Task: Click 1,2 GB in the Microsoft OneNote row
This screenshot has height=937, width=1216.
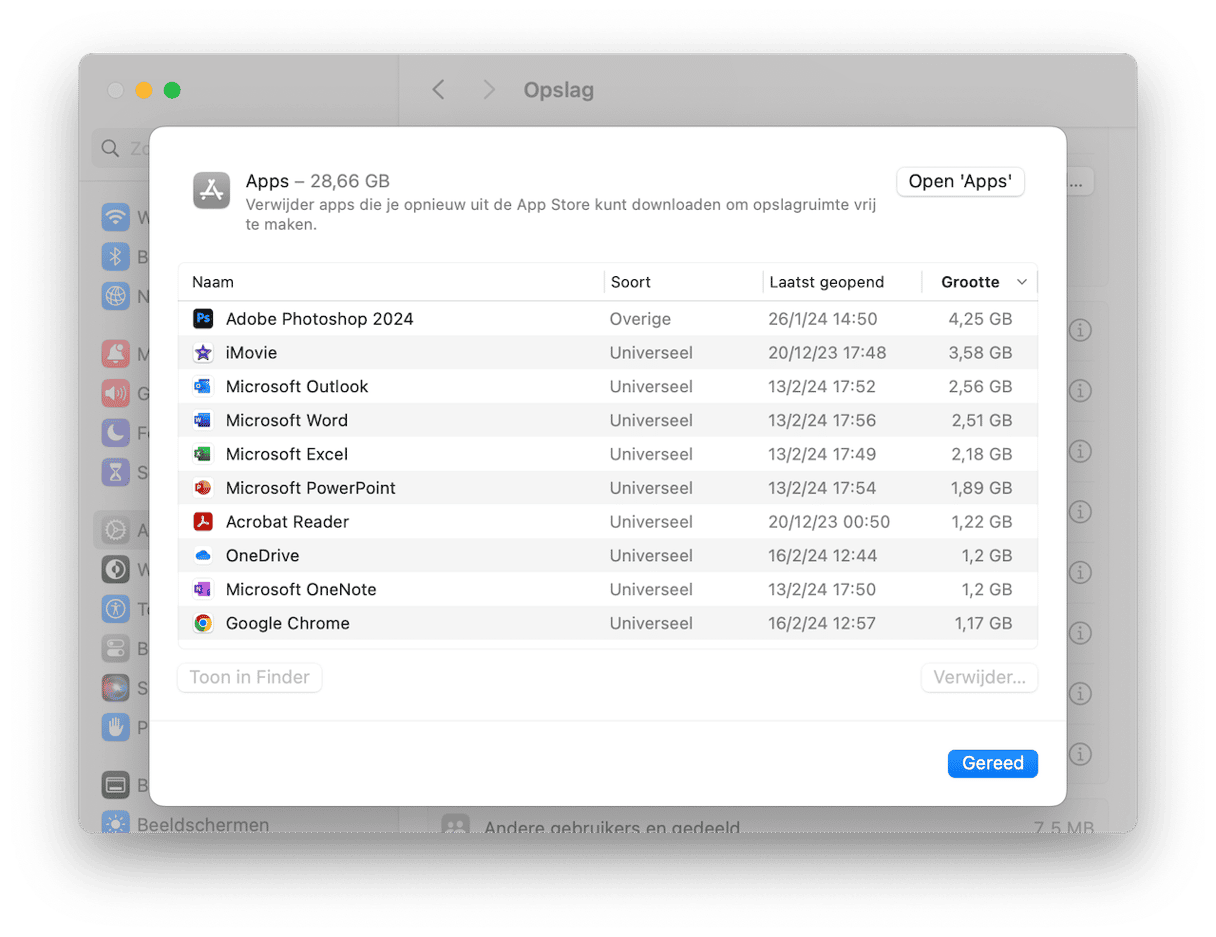Action: 987,590
